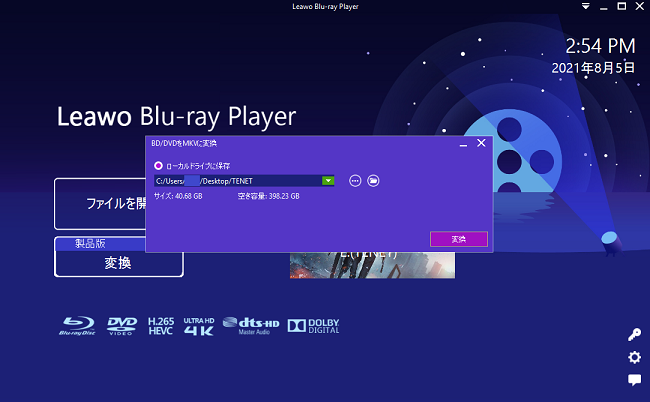Click the open file button in main window
Screen dimensions: 650x402
pyautogui.click(x=100, y=204)
